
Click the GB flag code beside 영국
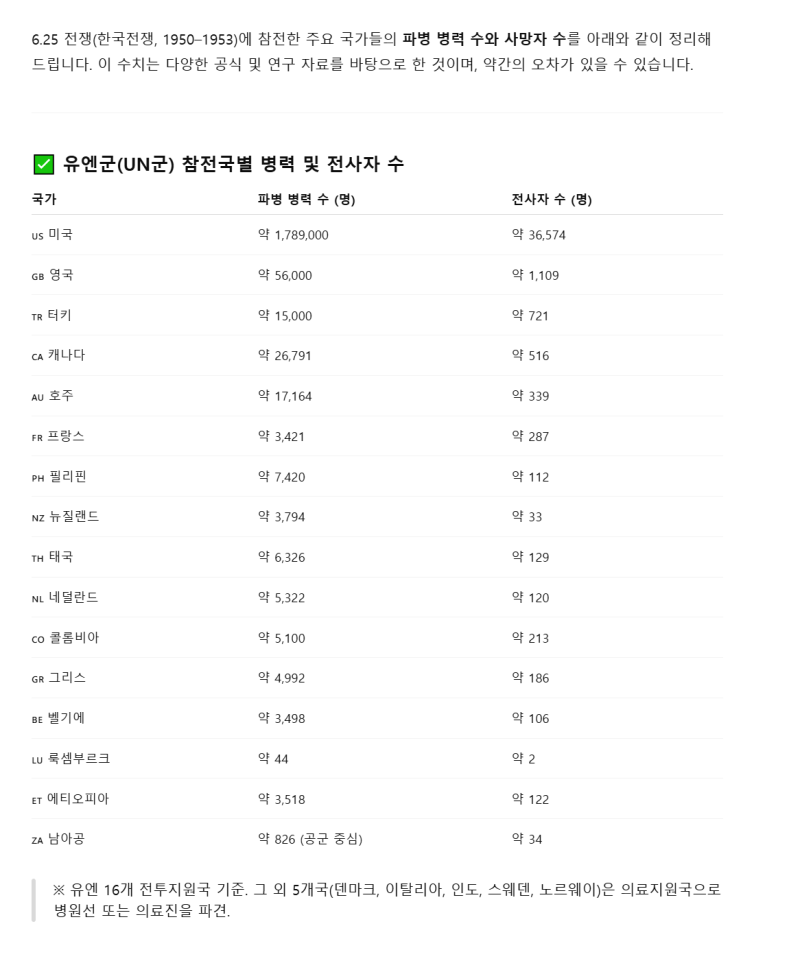[38, 276]
